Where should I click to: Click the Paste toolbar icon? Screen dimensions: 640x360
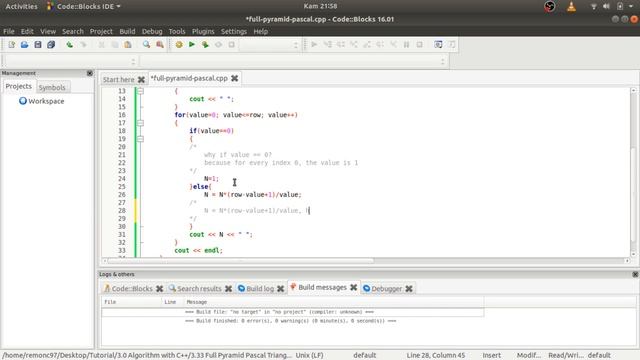128,44
